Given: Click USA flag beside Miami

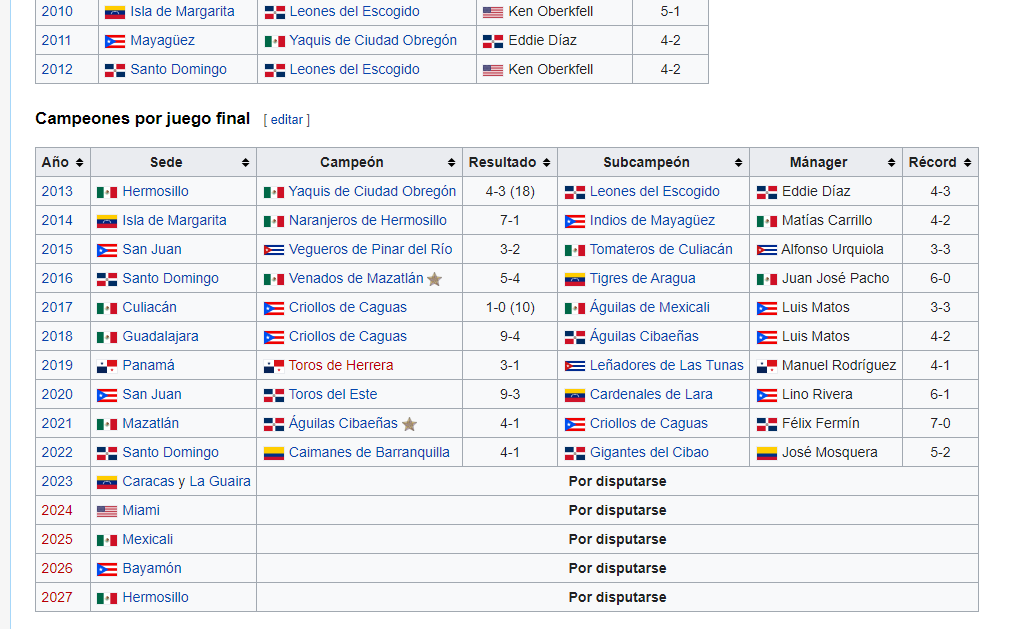Looking at the screenshot, I should tap(107, 511).
